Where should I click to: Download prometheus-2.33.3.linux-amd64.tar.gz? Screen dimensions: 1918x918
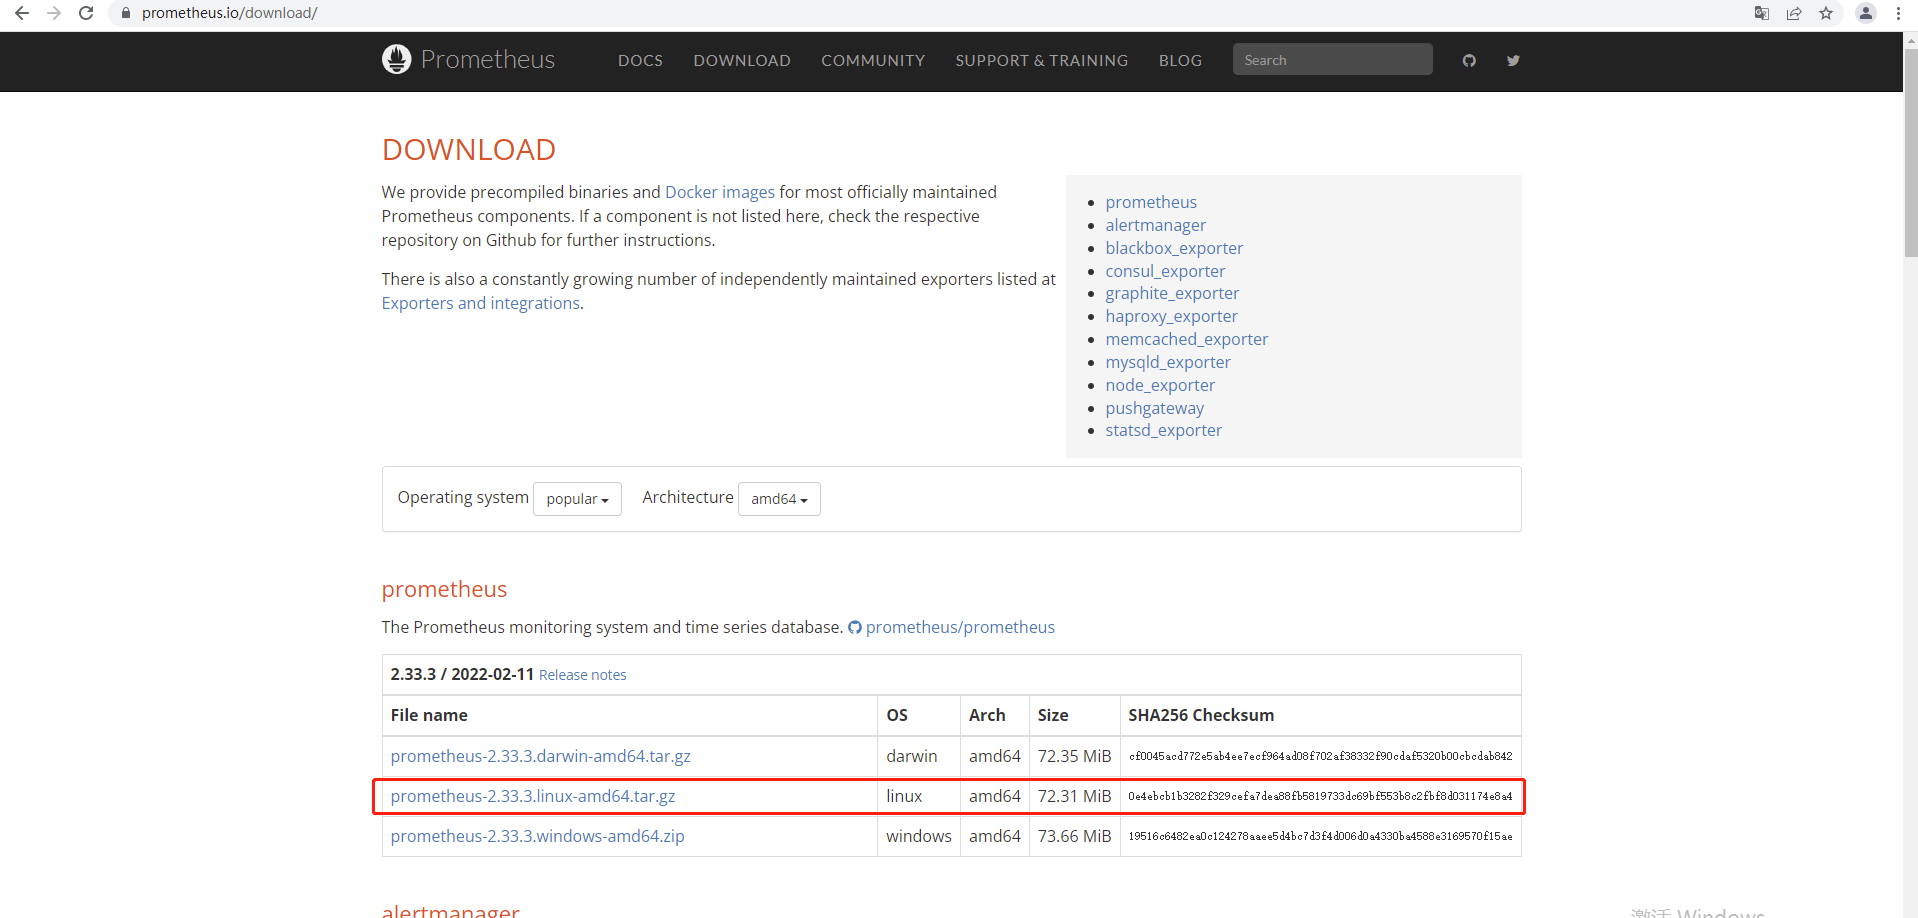533,796
